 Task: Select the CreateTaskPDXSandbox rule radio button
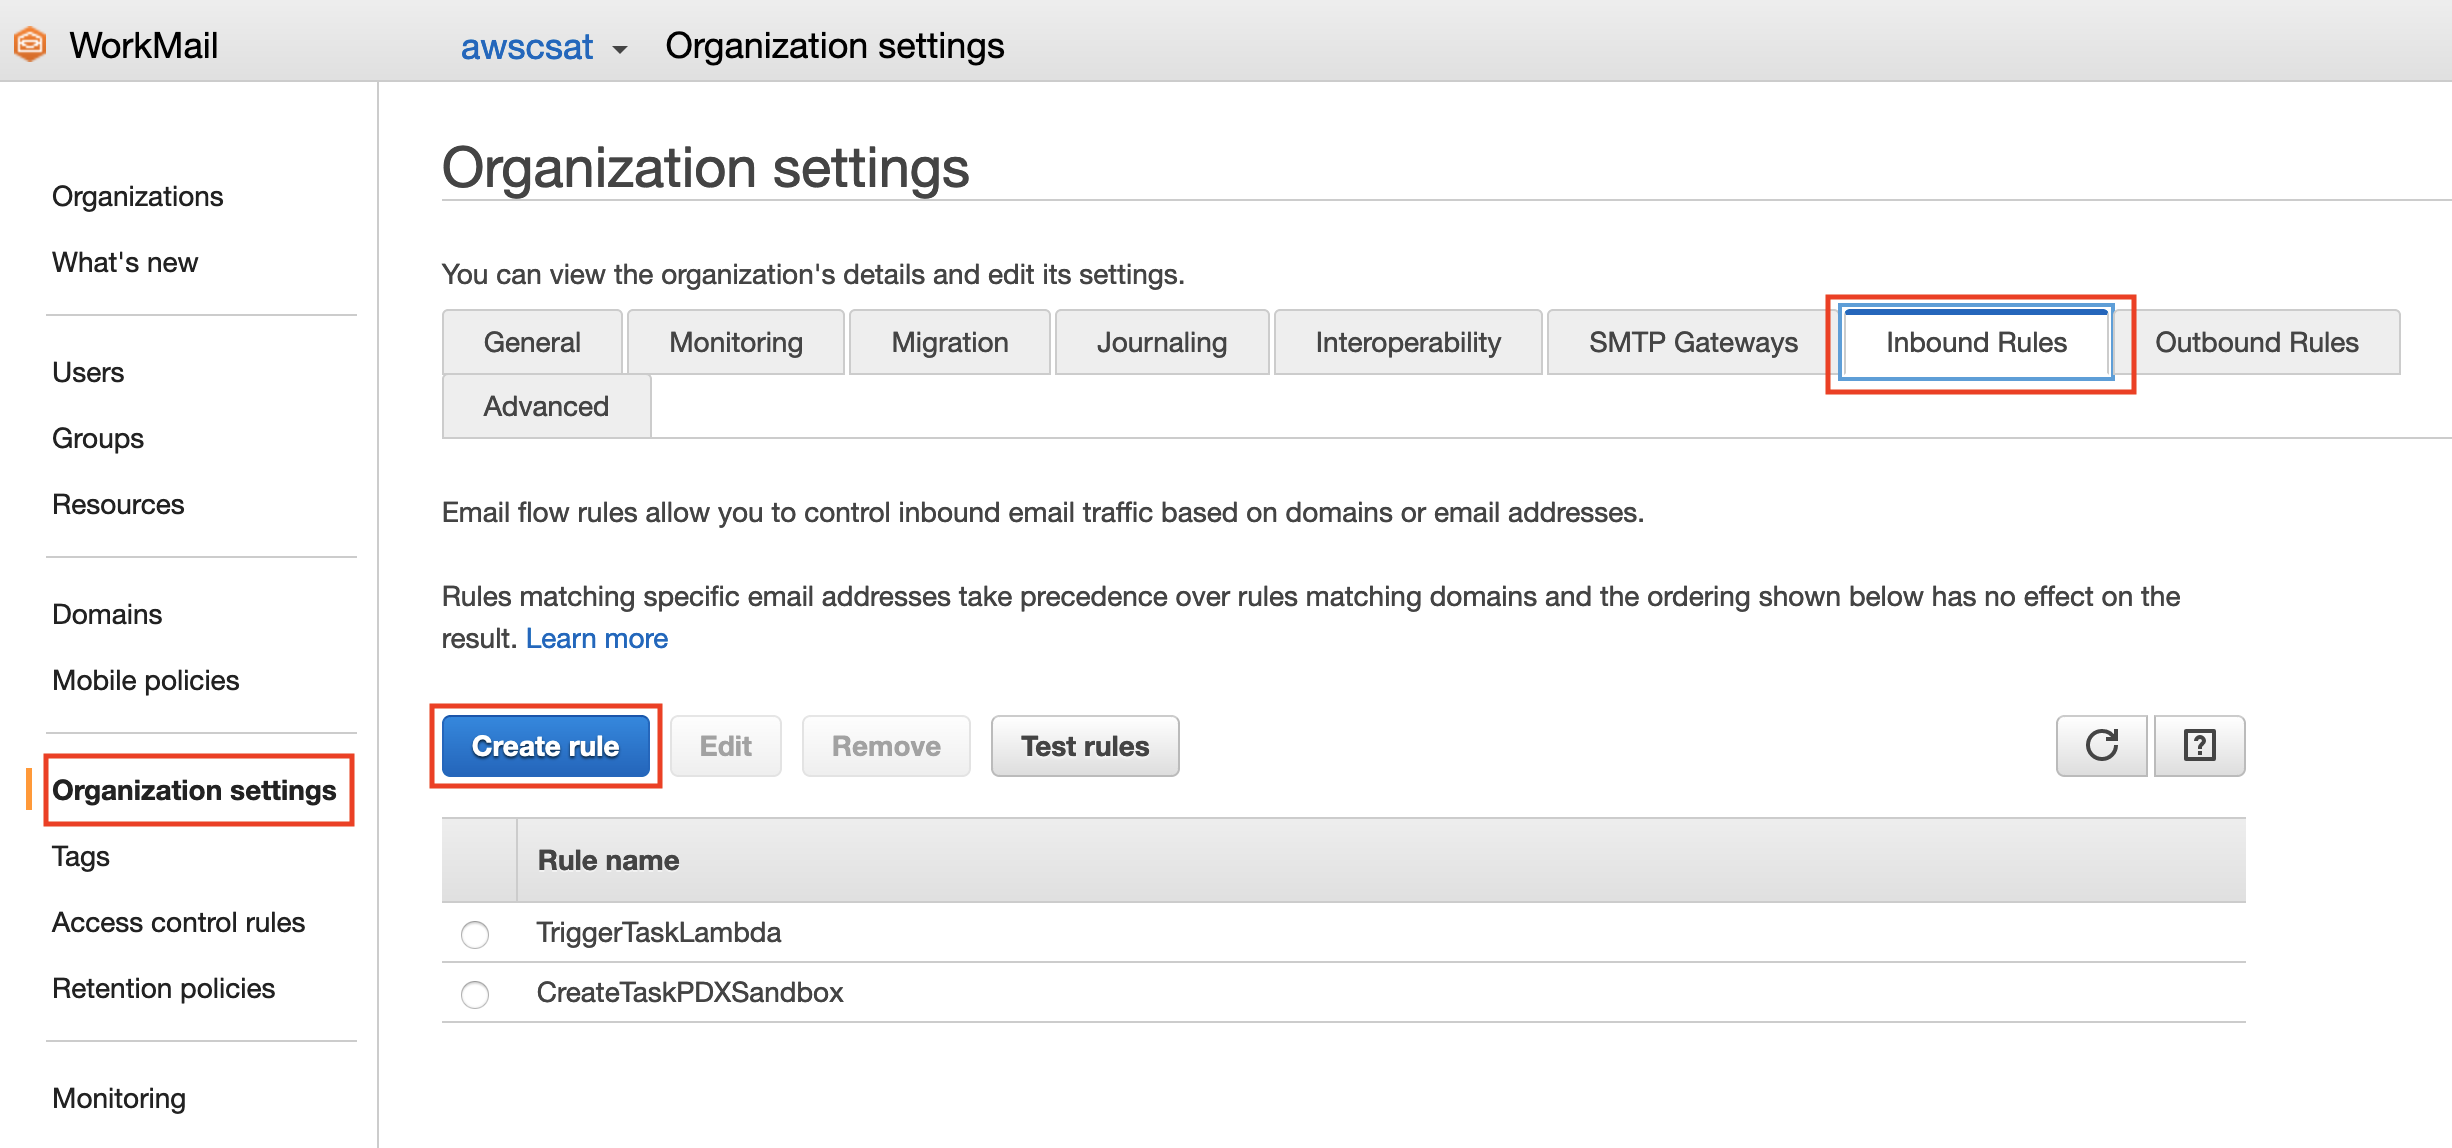(x=475, y=994)
